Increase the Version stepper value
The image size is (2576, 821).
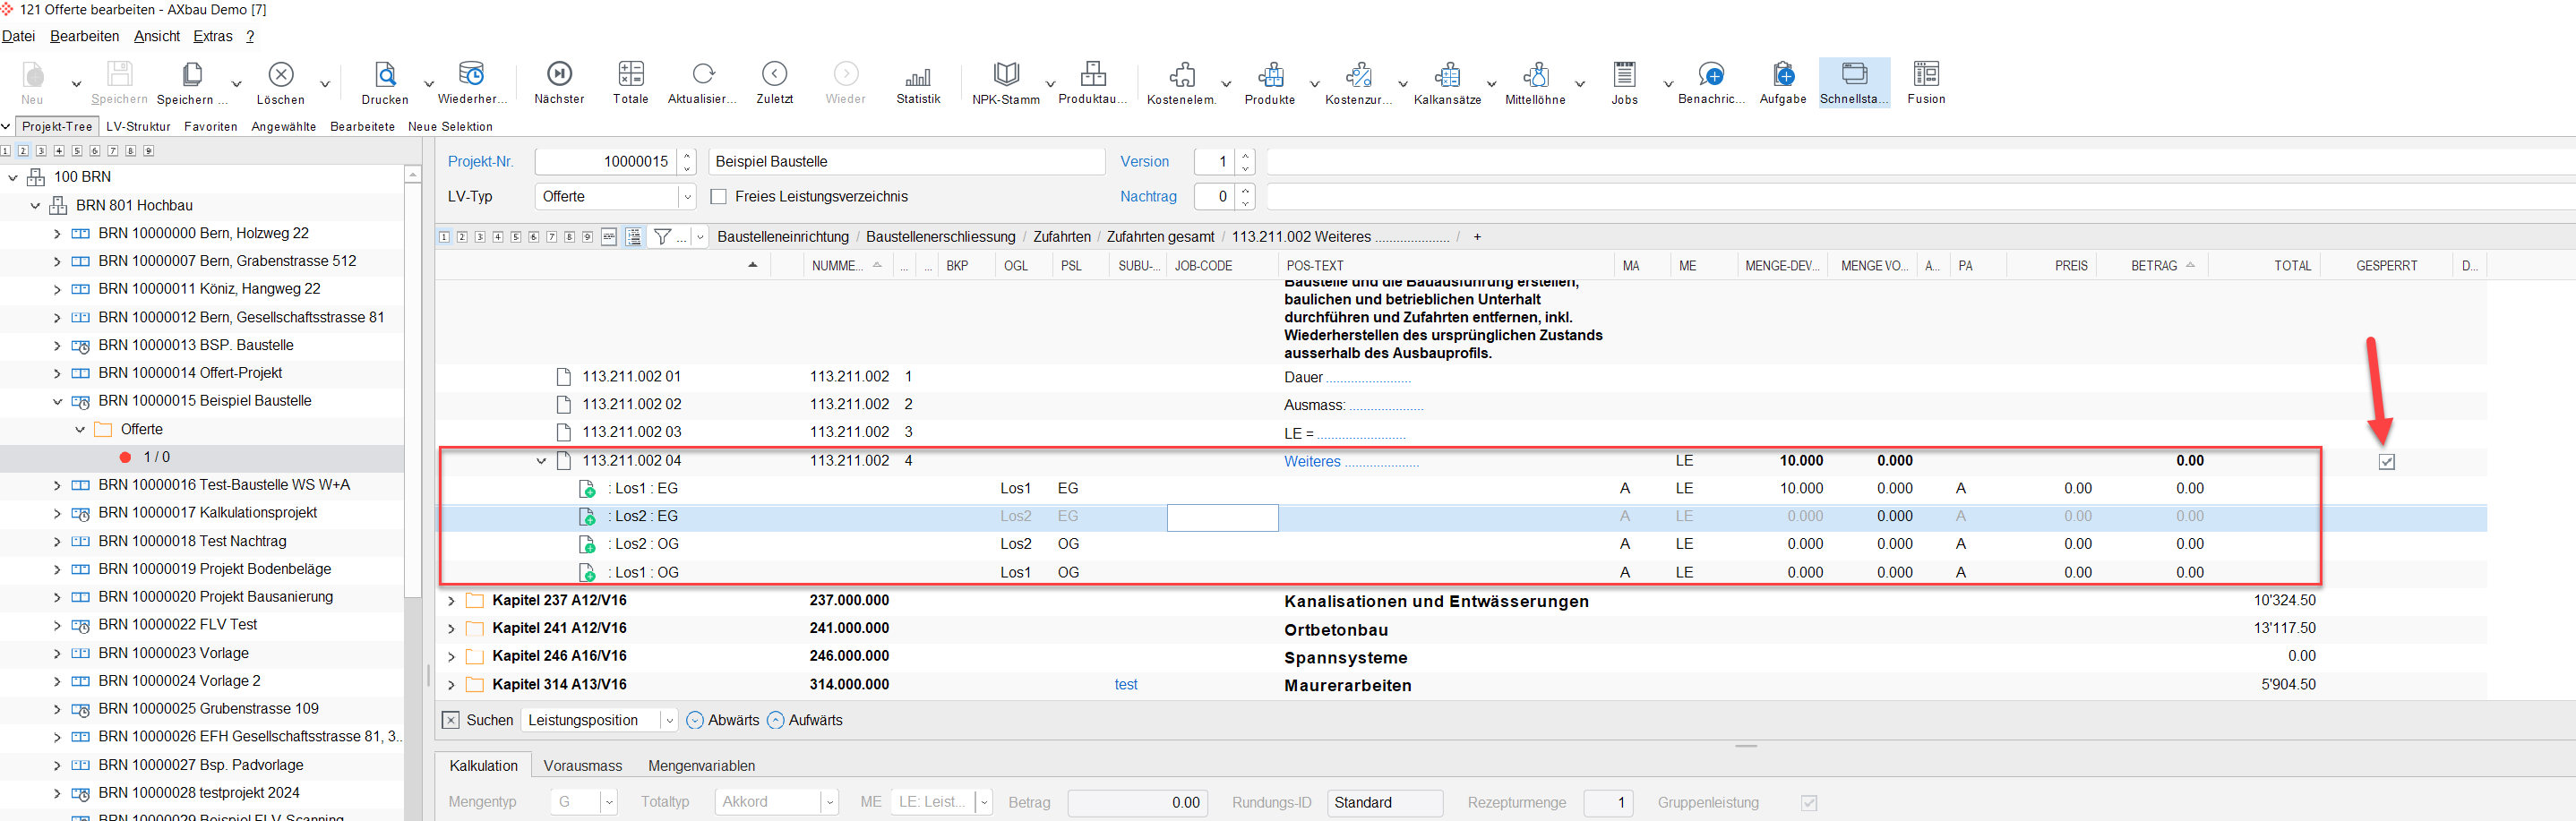point(1245,155)
